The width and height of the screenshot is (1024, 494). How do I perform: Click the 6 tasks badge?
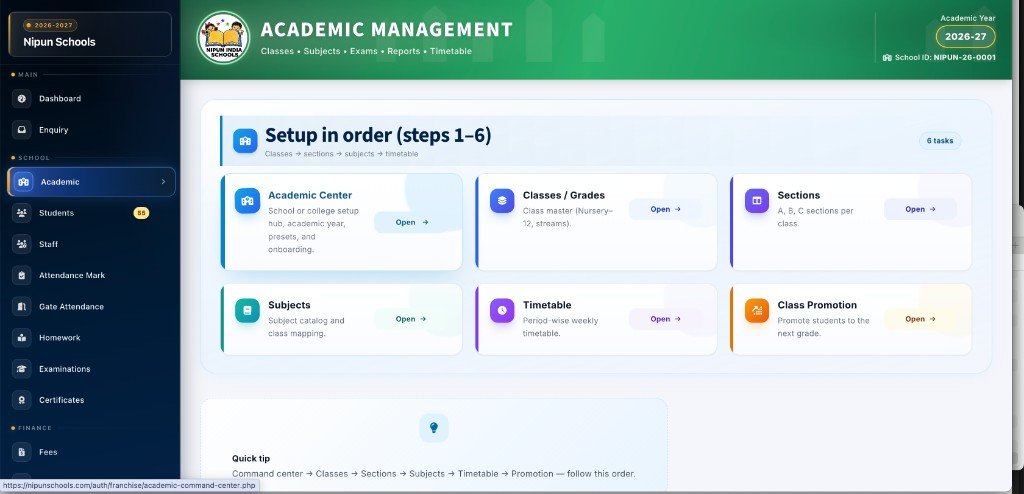point(940,140)
